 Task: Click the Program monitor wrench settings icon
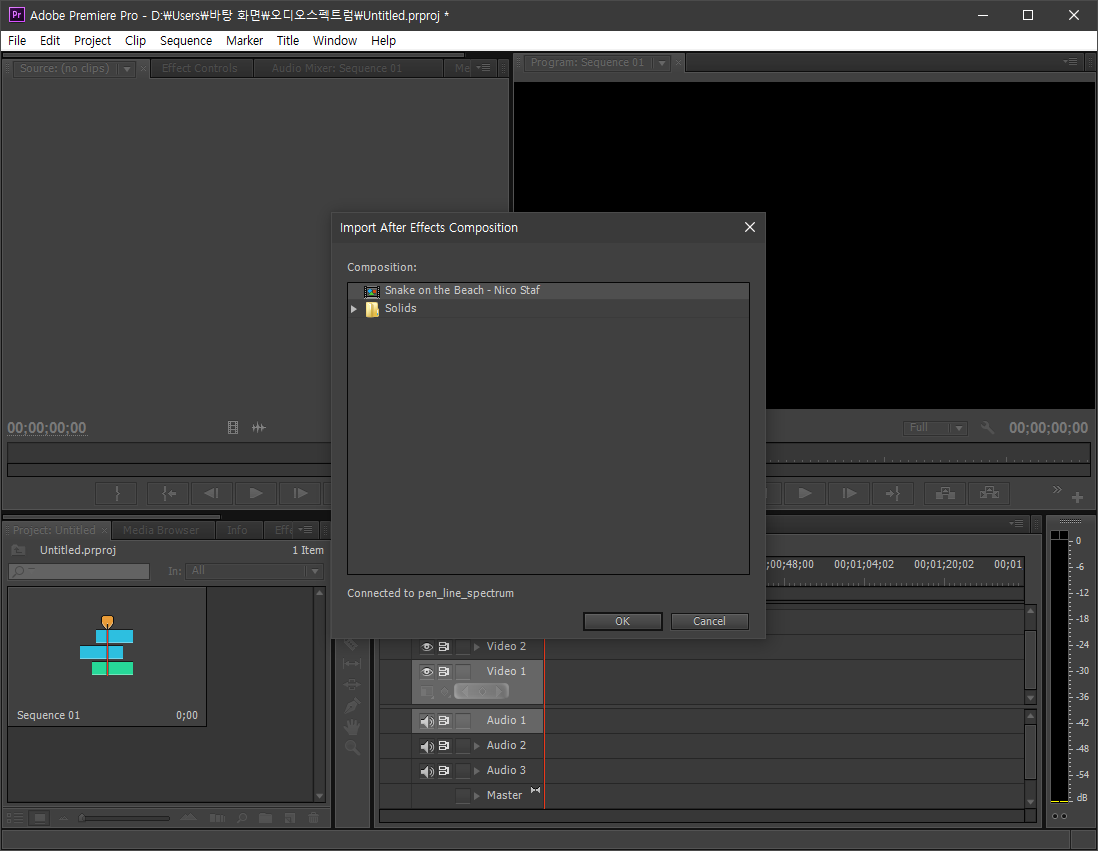coord(987,427)
